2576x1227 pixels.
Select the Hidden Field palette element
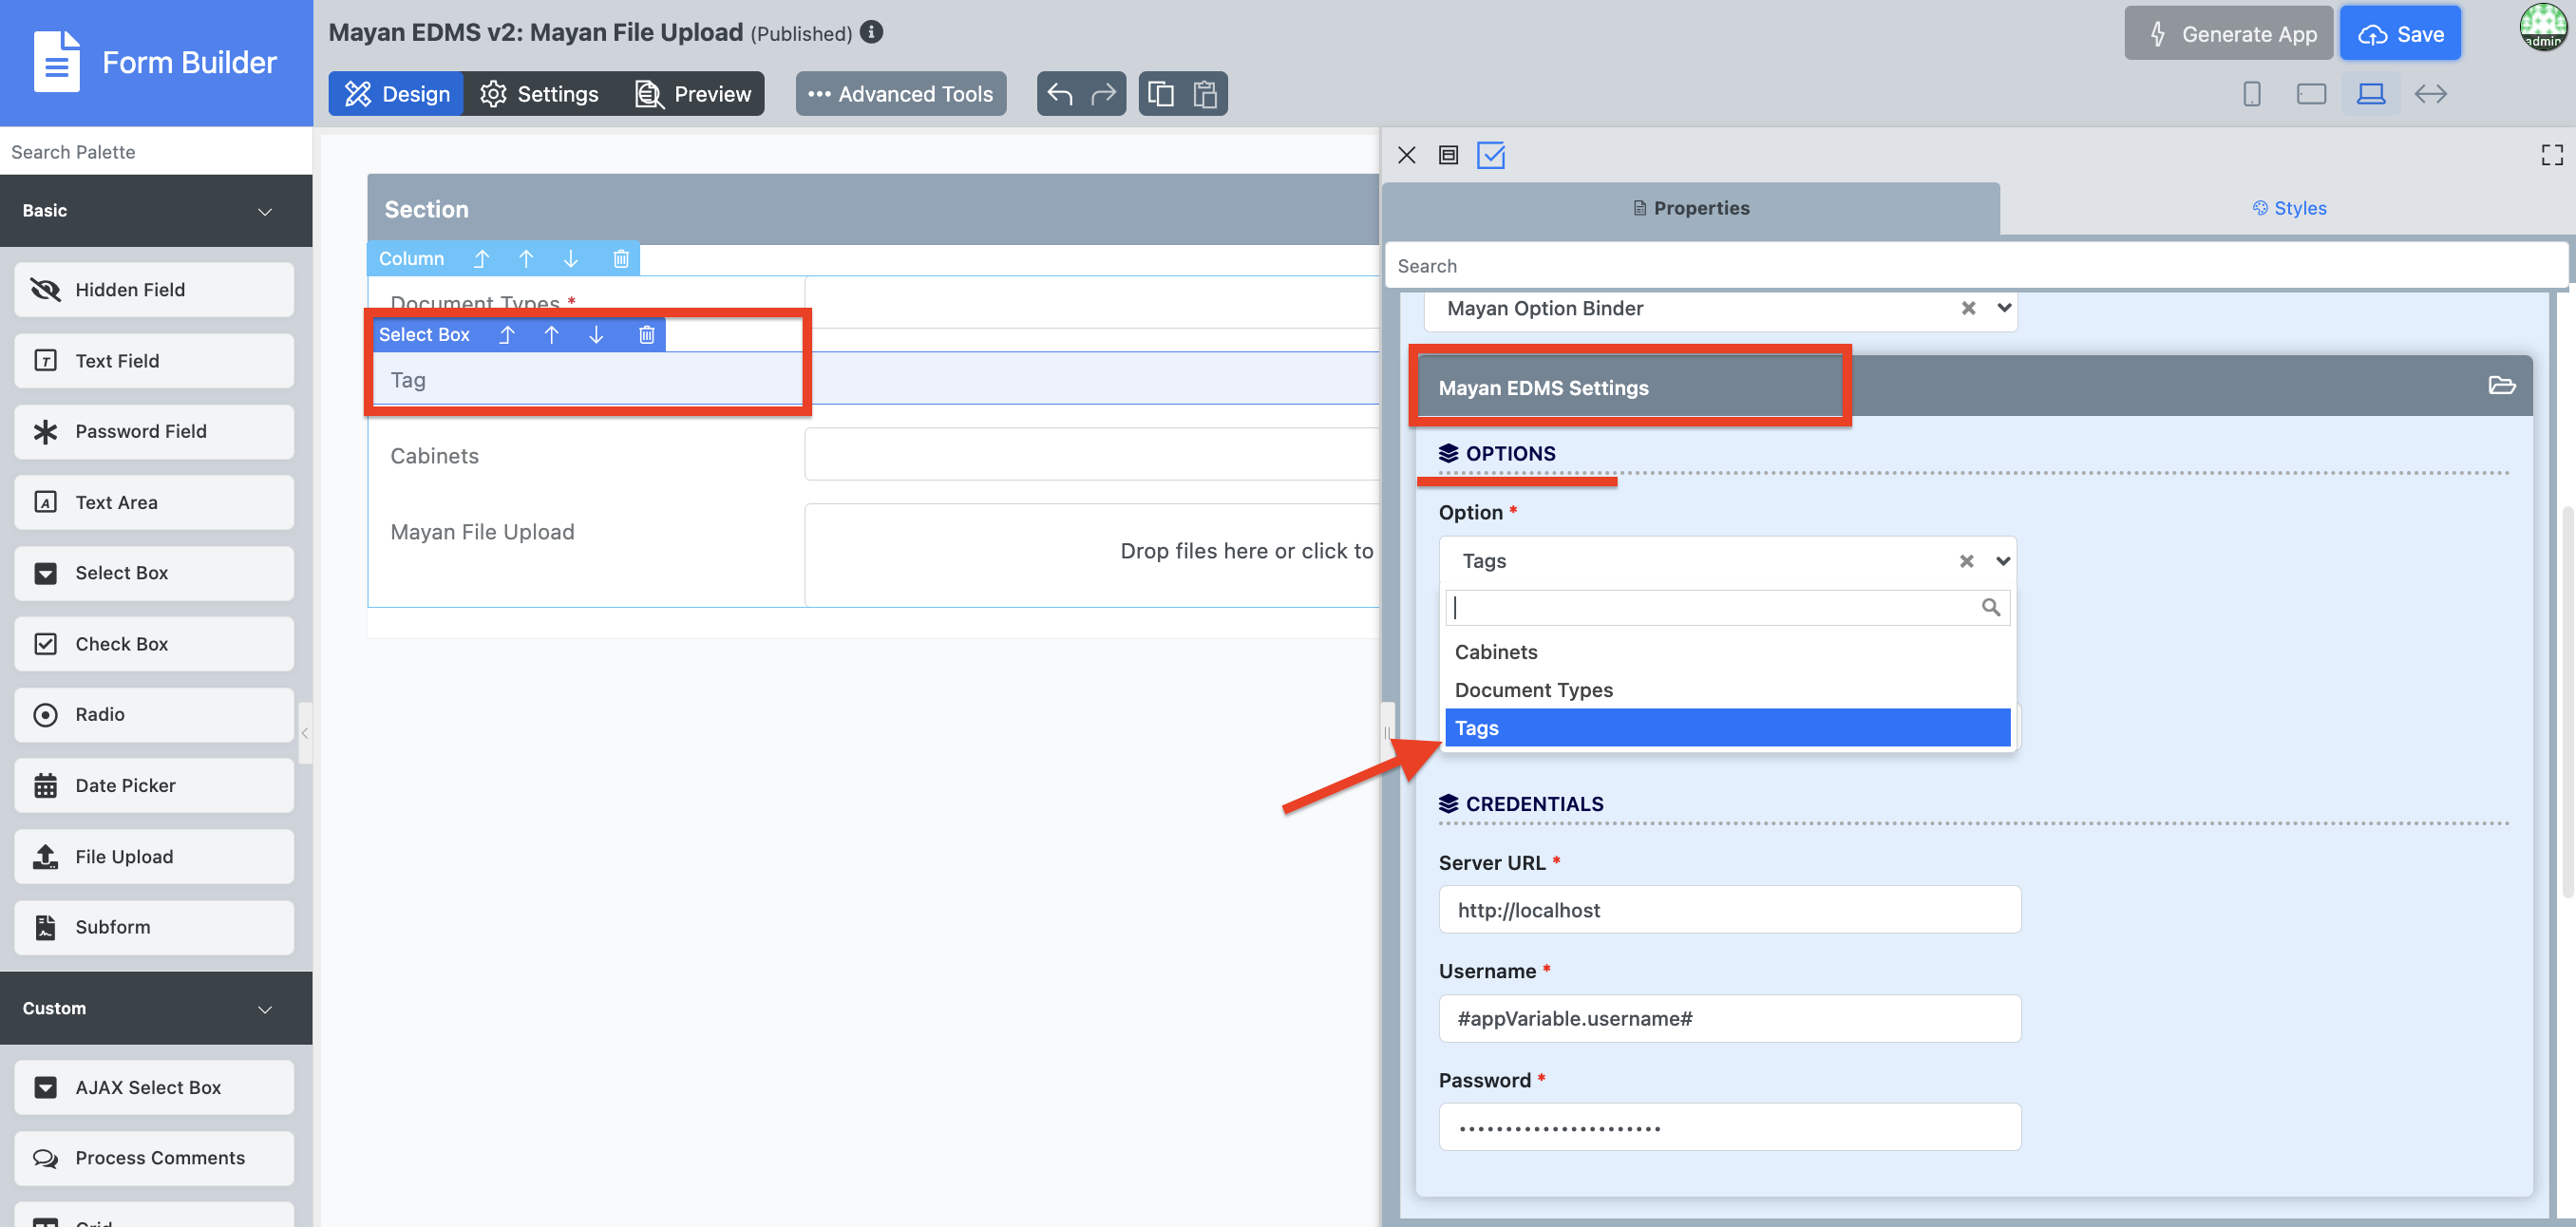[x=154, y=290]
